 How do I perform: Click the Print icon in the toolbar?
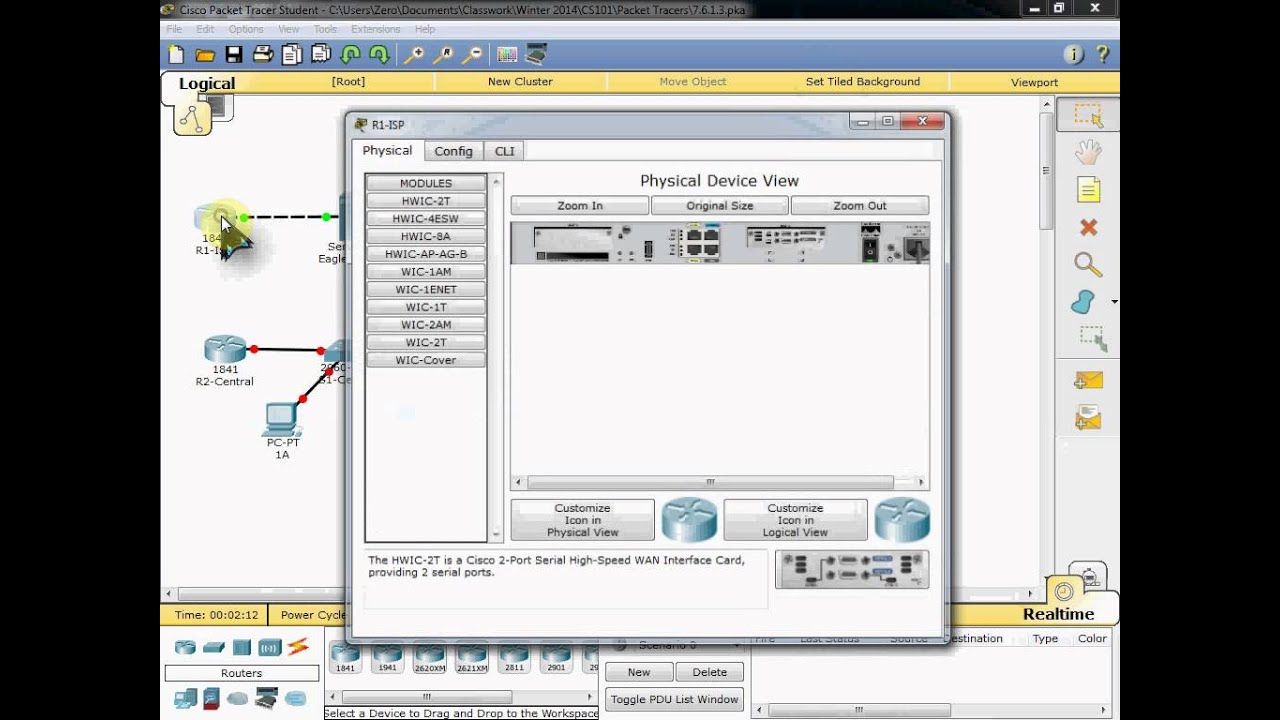tap(263, 55)
